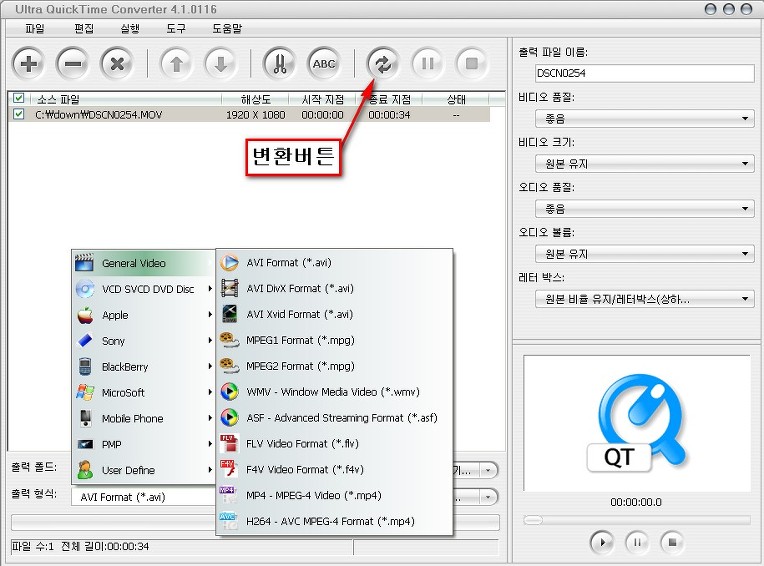The image size is (764, 566).
Task: Select the C:\down\DSCN0254.MOV row
Action: click(249, 115)
